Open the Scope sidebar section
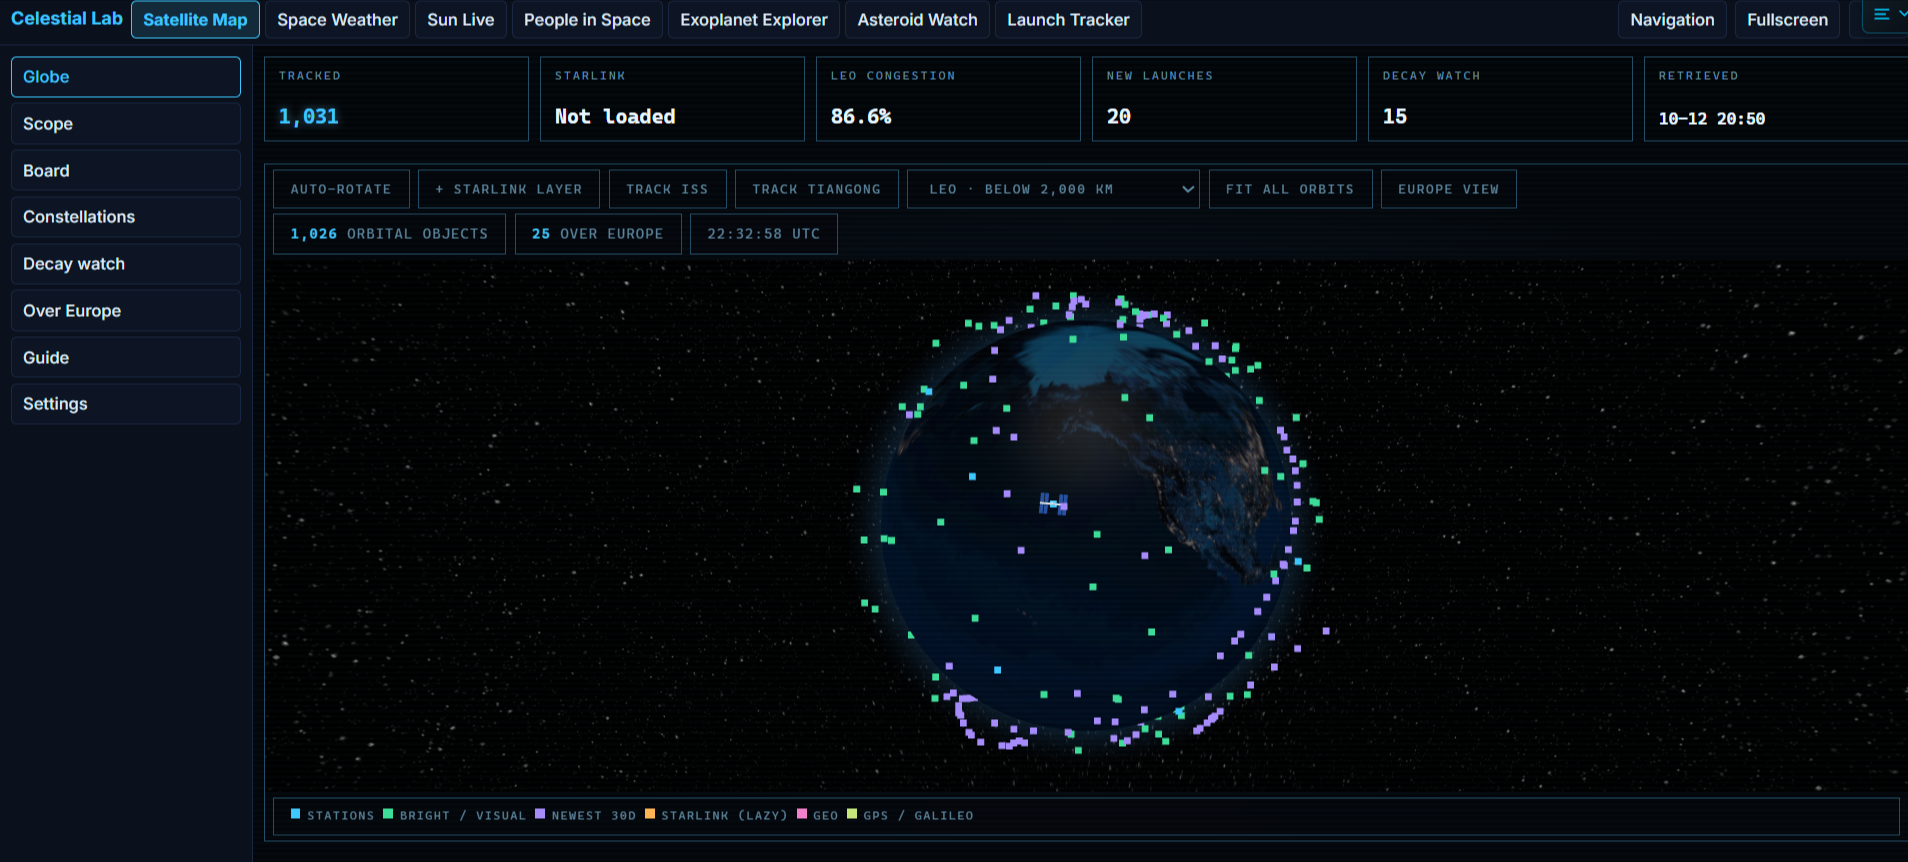 coord(126,124)
